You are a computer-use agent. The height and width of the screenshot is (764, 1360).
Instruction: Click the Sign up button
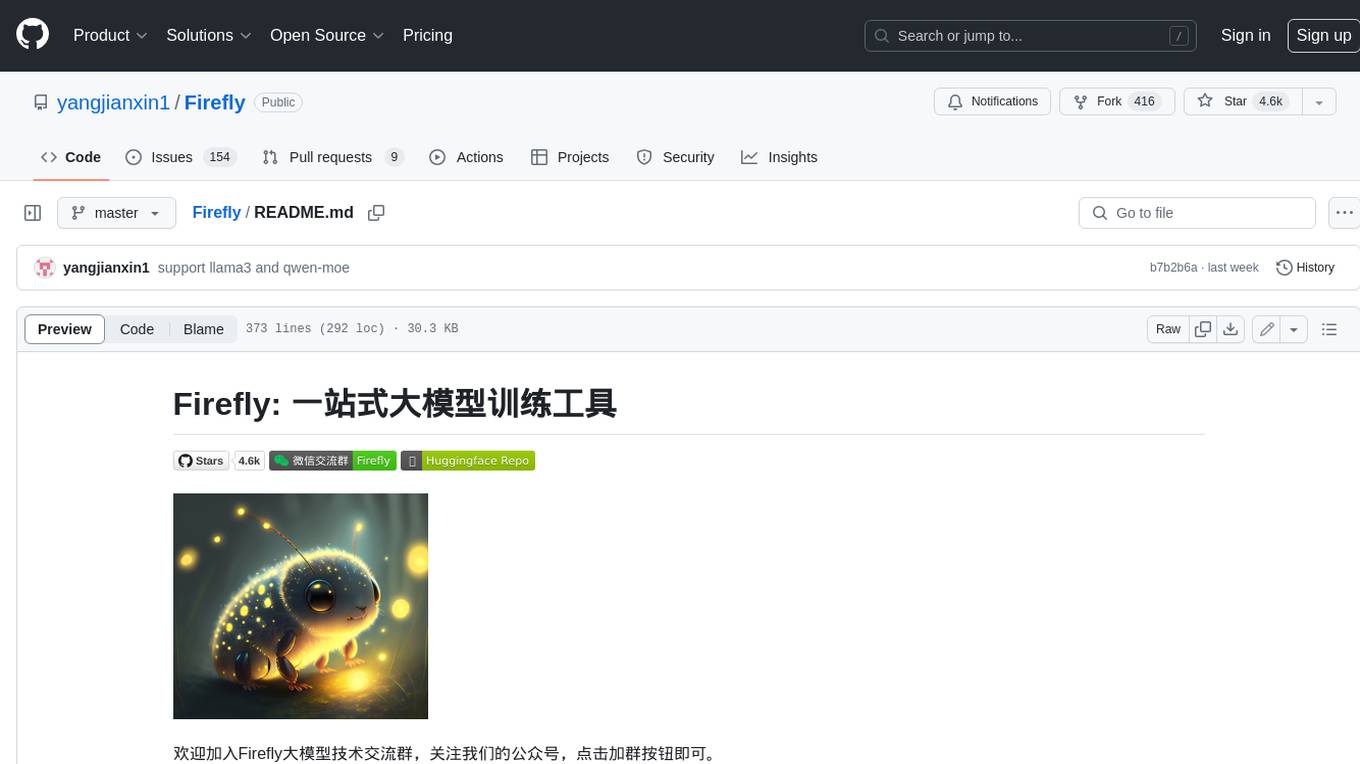coord(1323,35)
